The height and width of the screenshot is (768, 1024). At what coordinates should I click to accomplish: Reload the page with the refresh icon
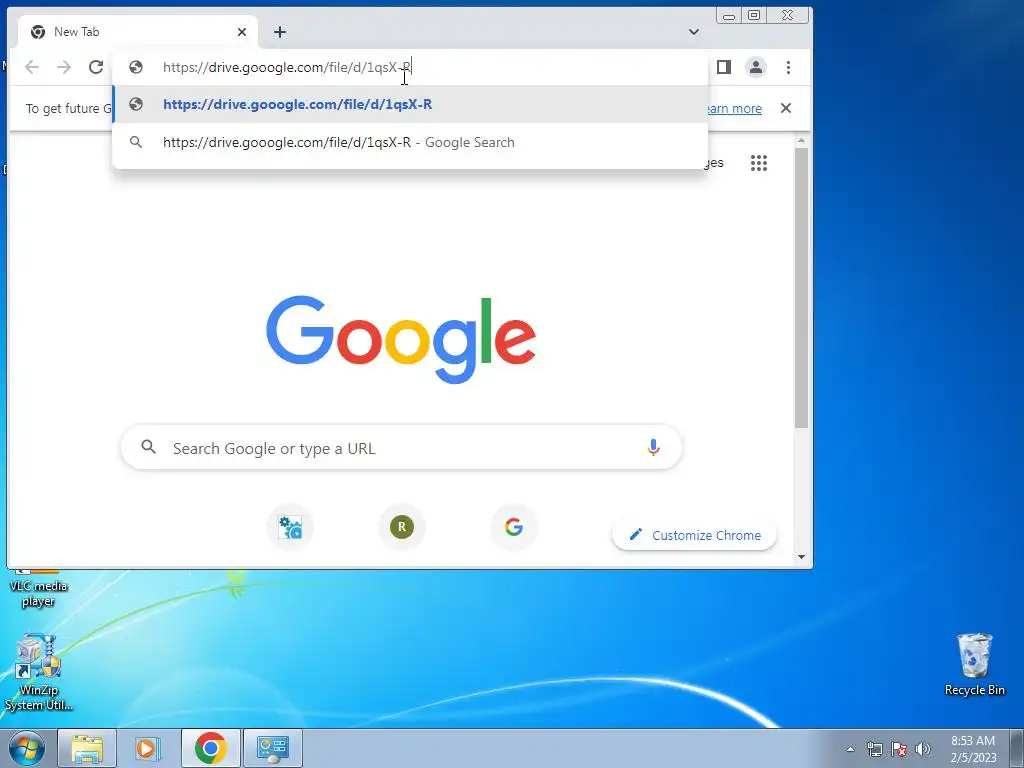[96, 67]
